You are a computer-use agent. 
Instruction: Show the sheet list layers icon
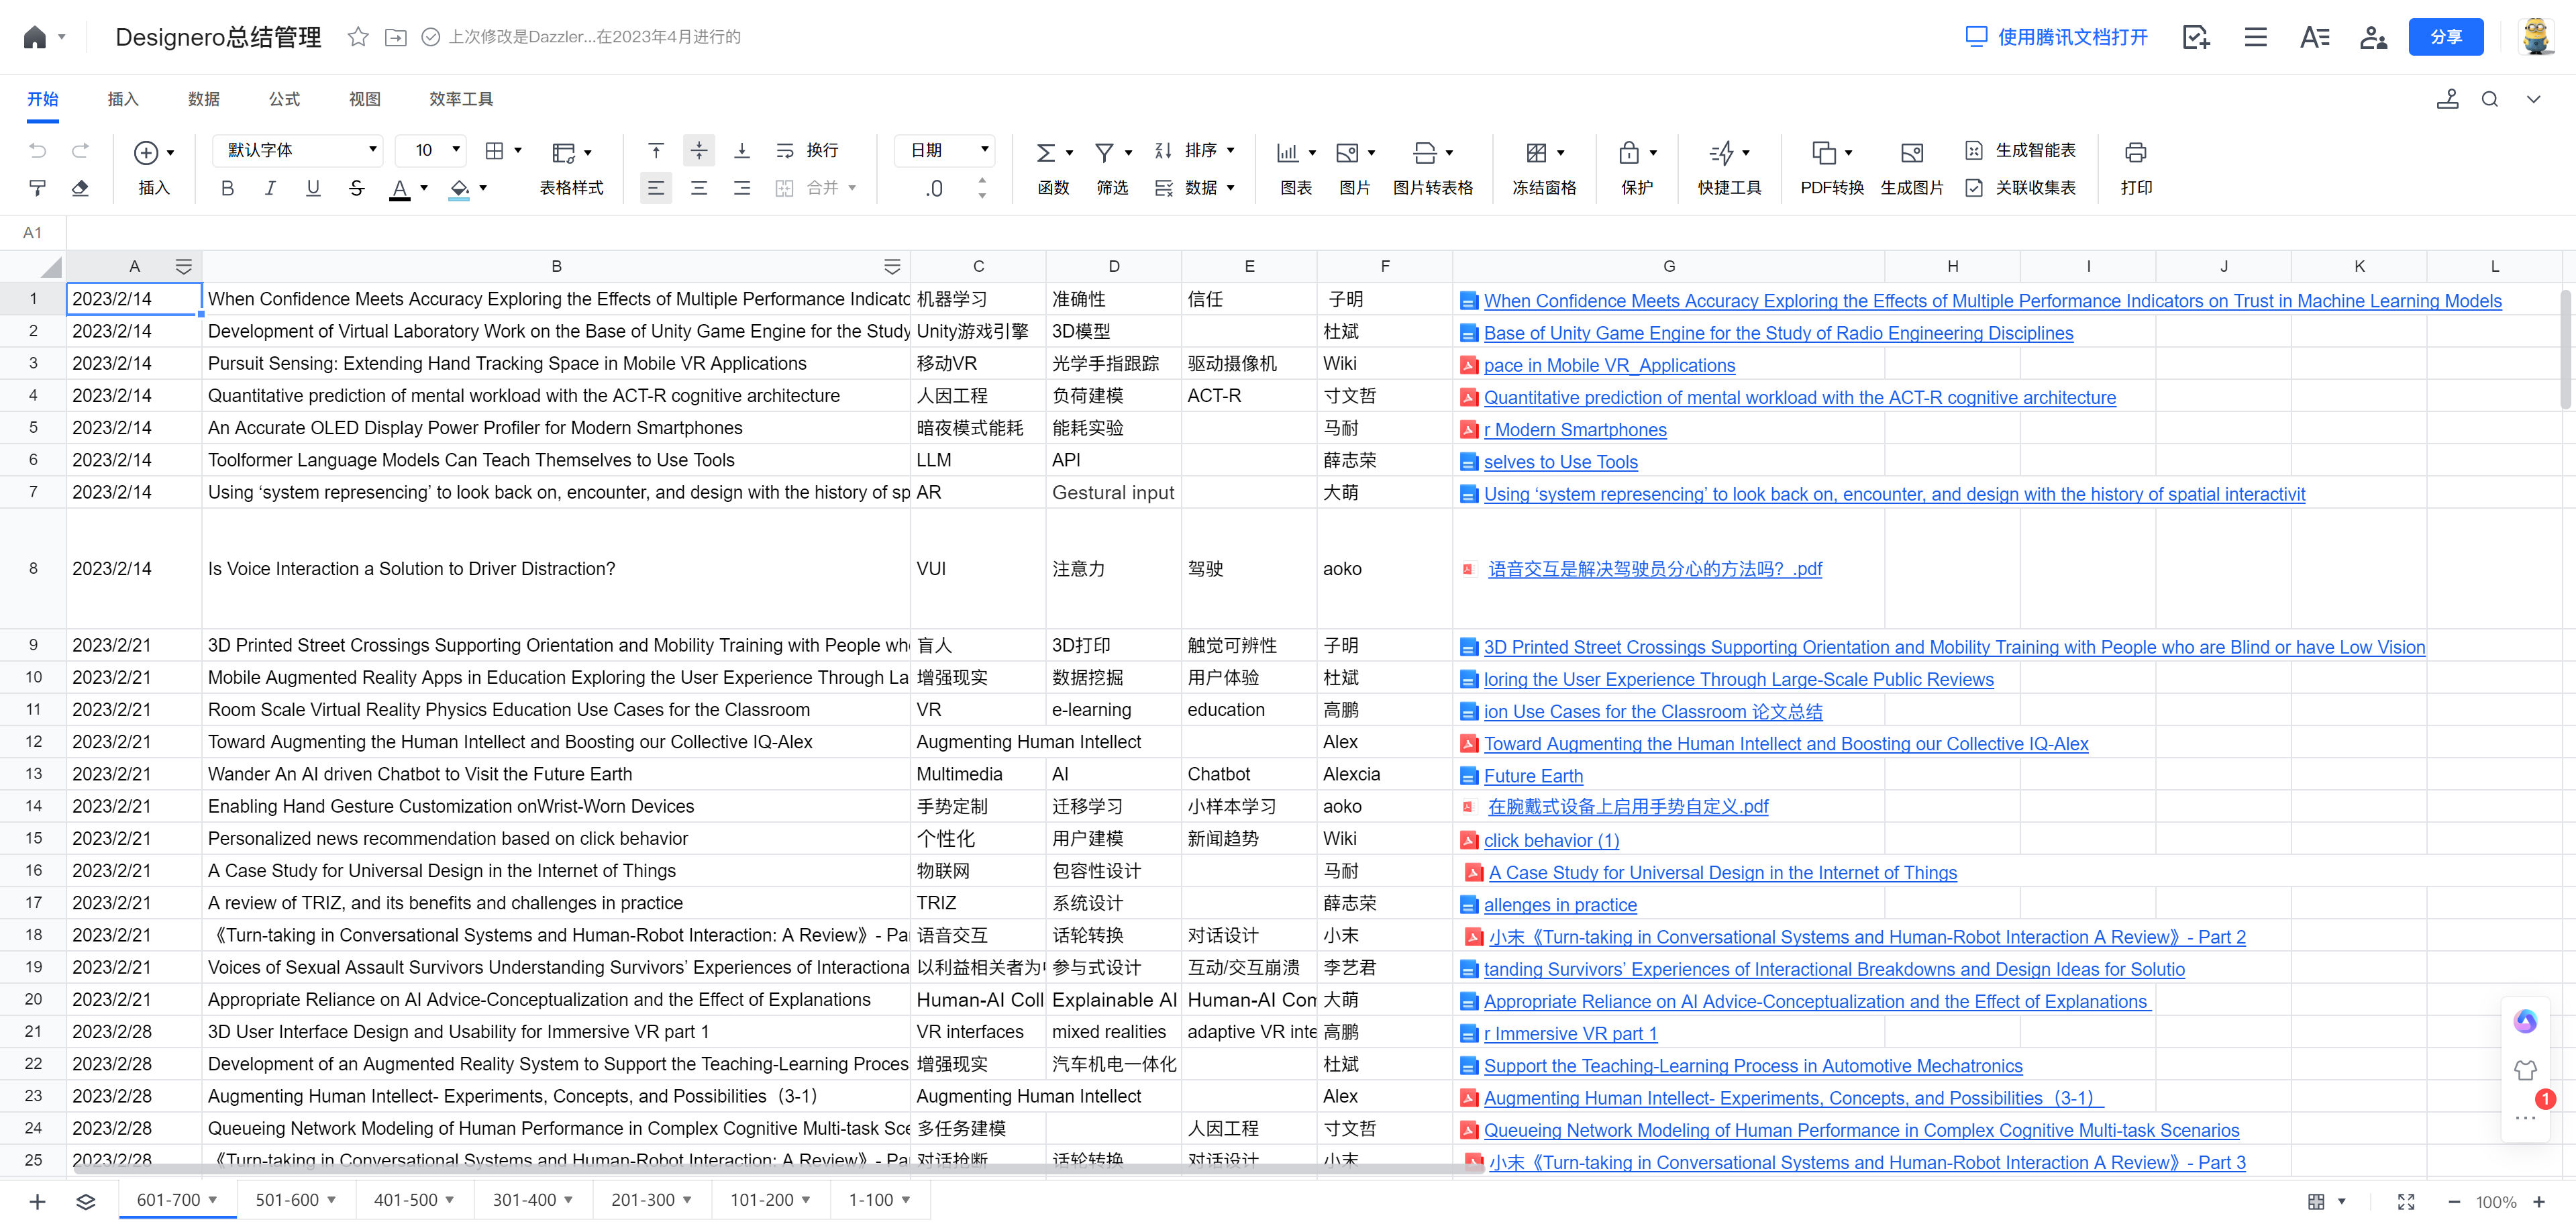coord(86,1201)
